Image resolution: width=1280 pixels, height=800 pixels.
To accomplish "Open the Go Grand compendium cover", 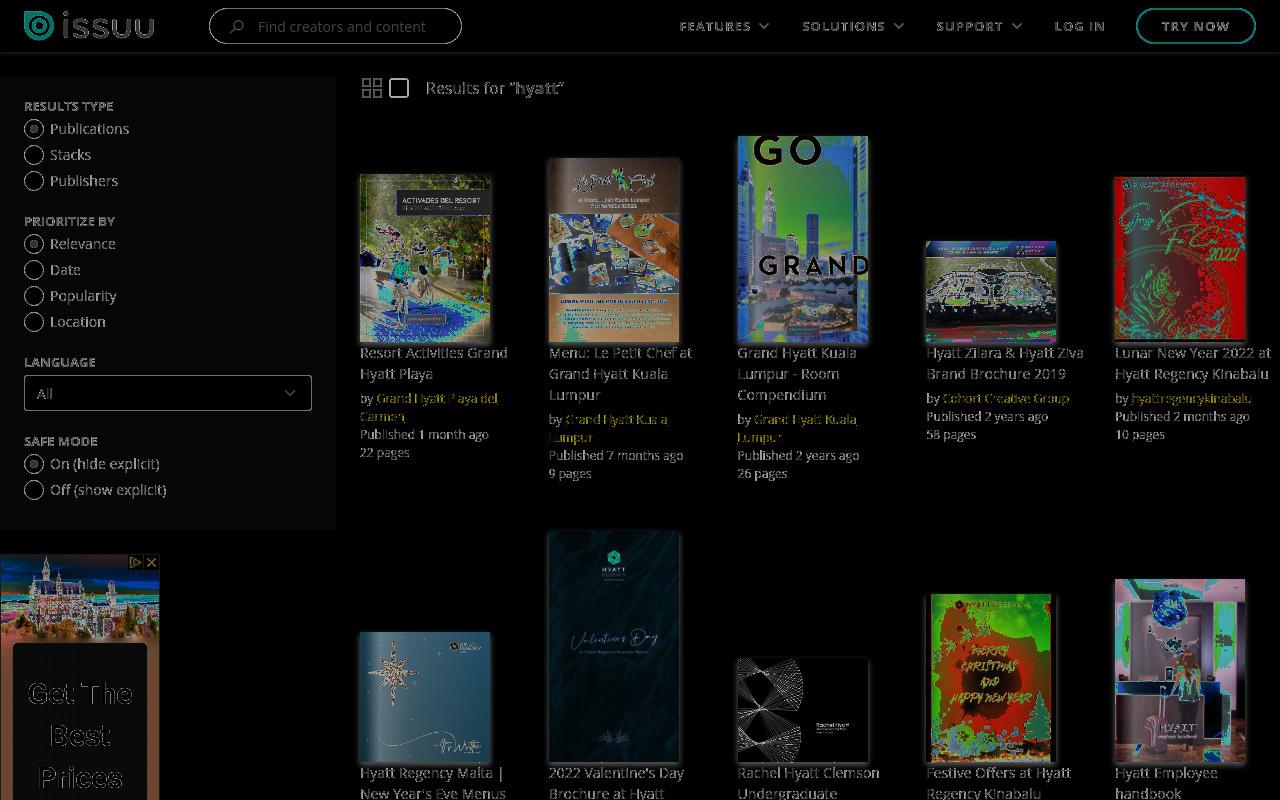I will tap(803, 239).
